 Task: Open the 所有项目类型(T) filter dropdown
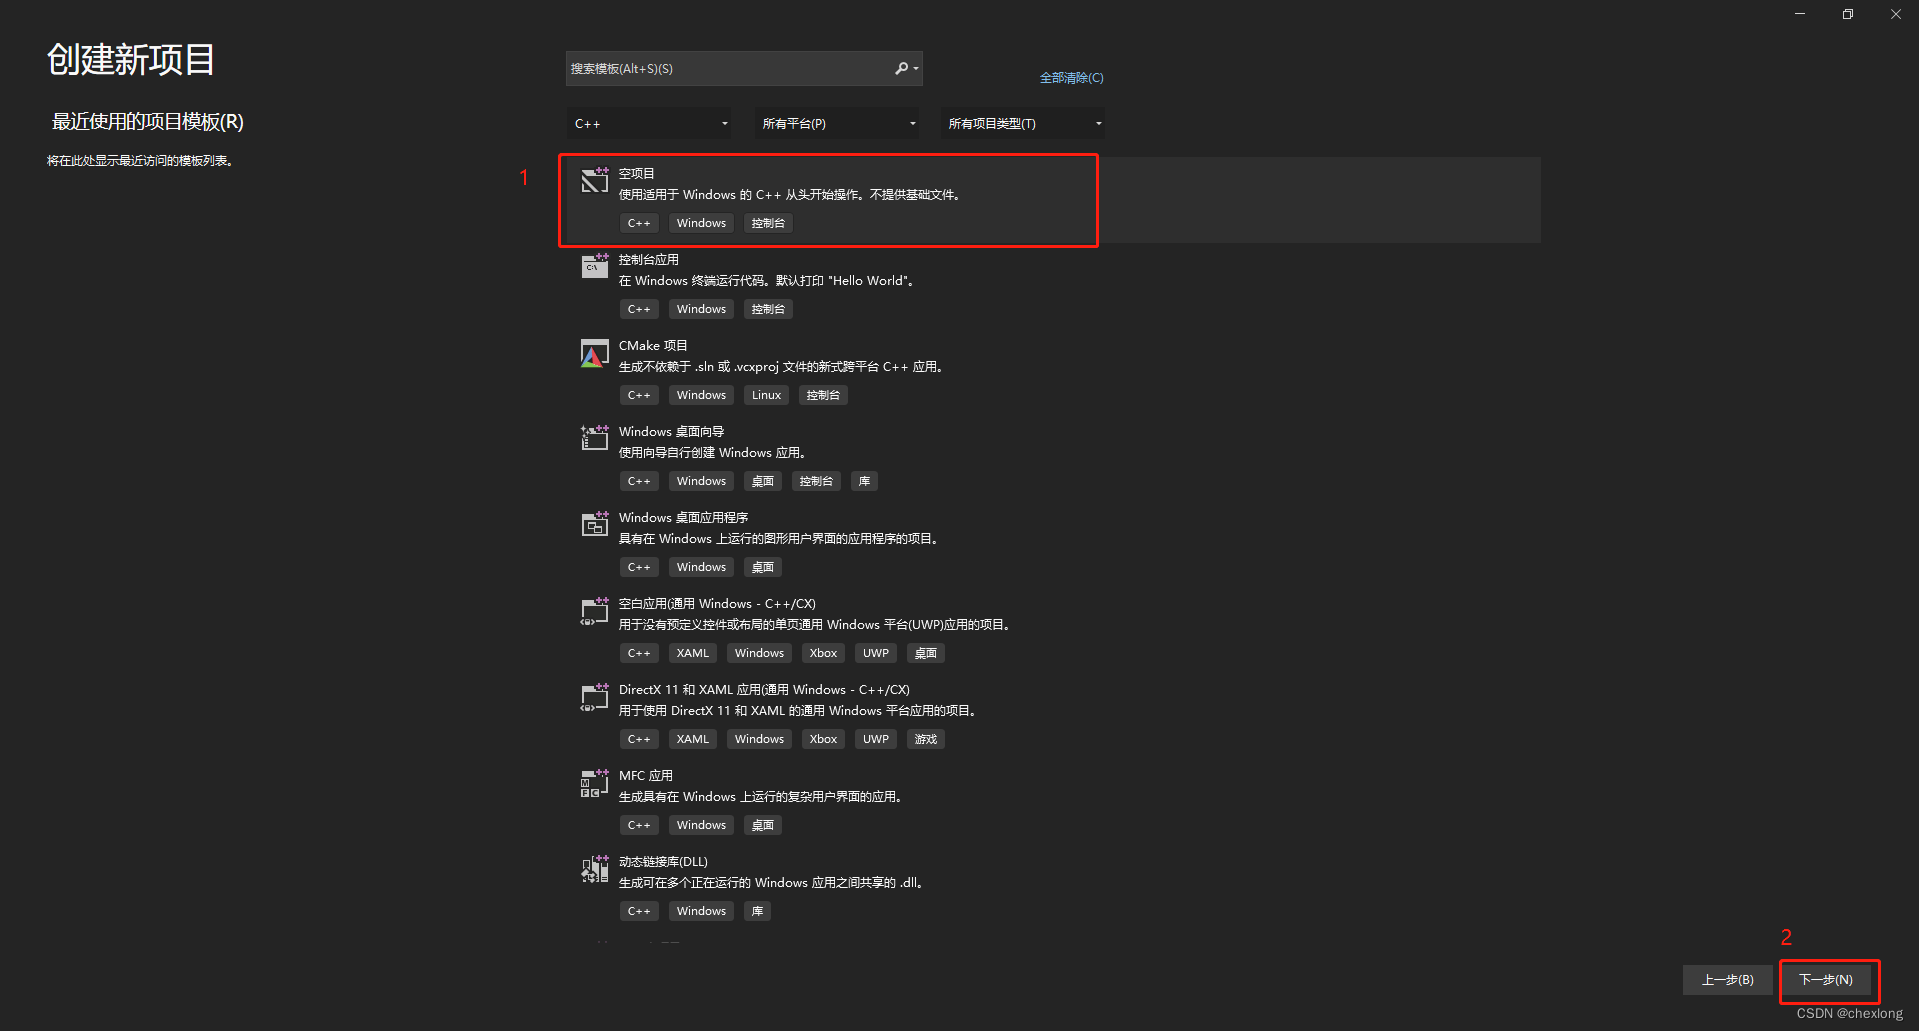click(1023, 124)
